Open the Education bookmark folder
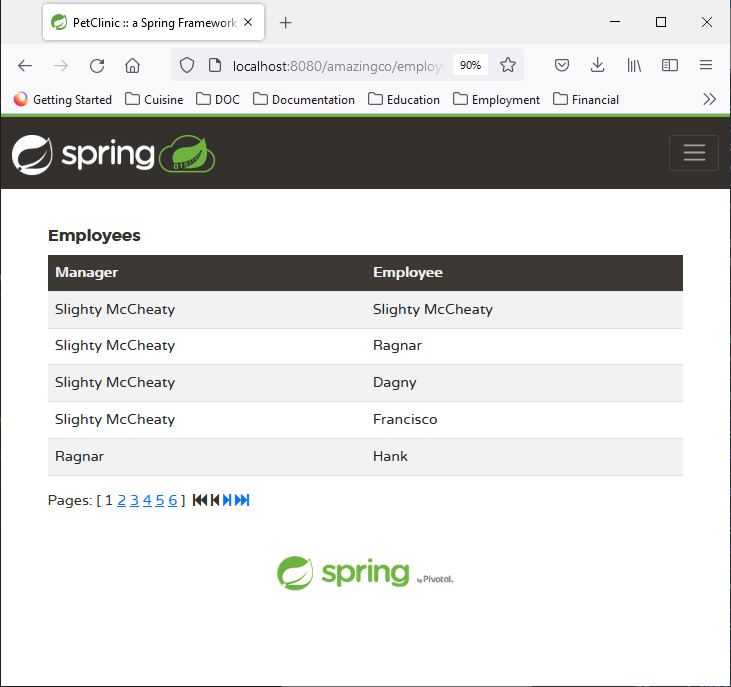 404,100
